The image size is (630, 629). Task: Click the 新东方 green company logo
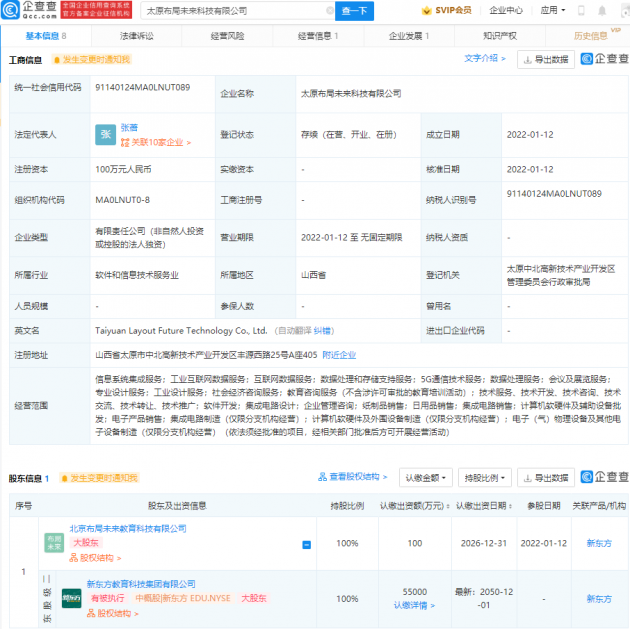pos(72,598)
